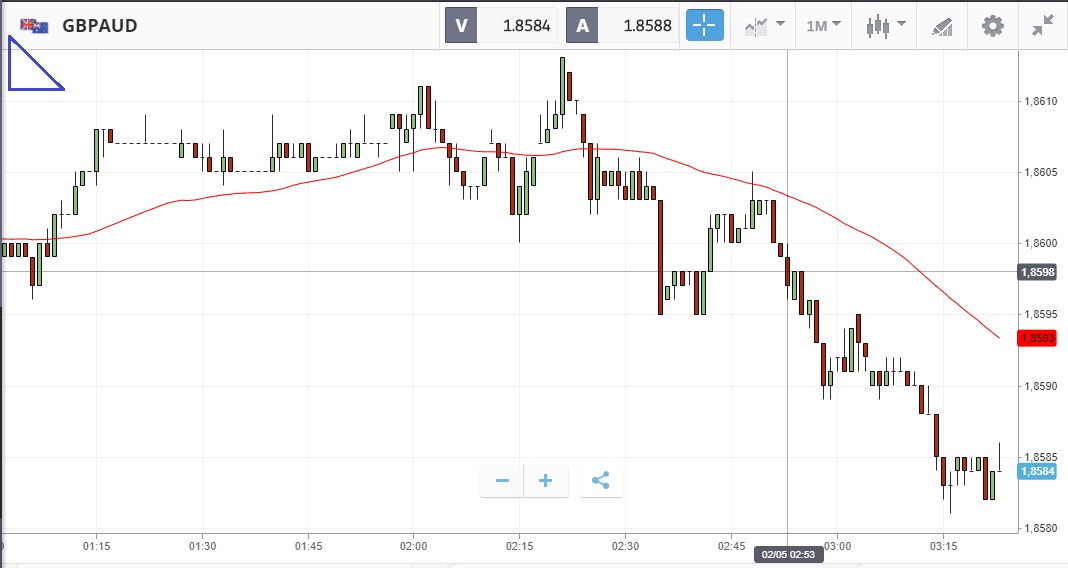Open the chart indicators dropdown
The width and height of the screenshot is (1068, 568).
pyautogui.click(x=764, y=26)
